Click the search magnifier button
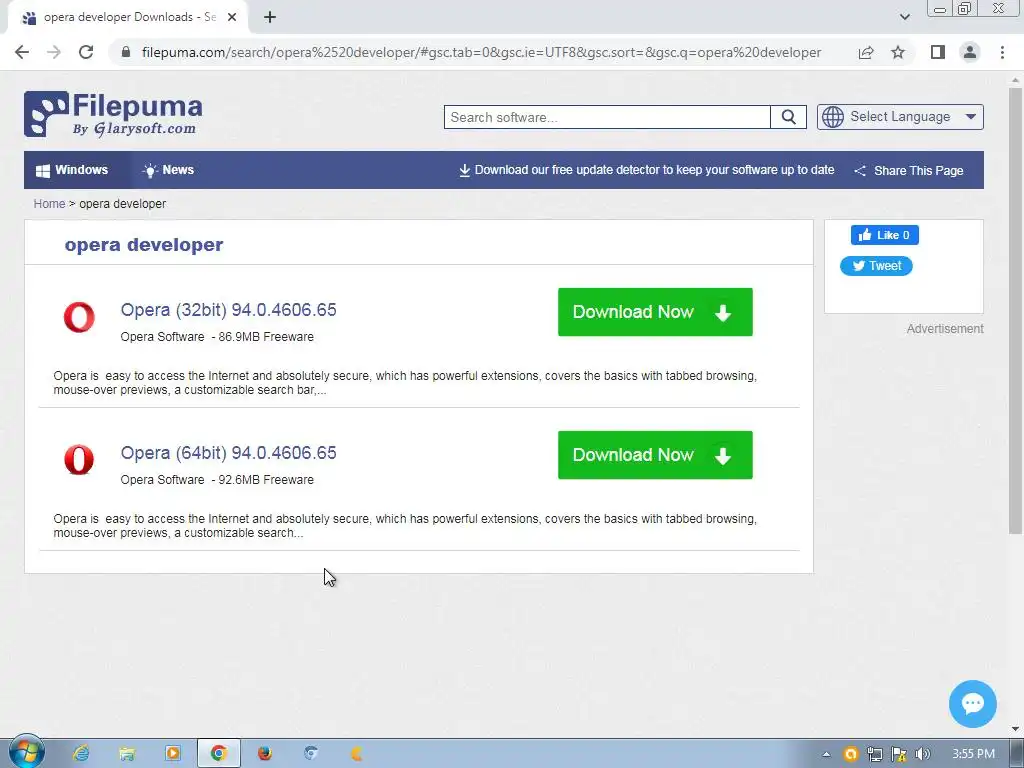The height and width of the screenshot is (768, 1024). click(788, 117)
